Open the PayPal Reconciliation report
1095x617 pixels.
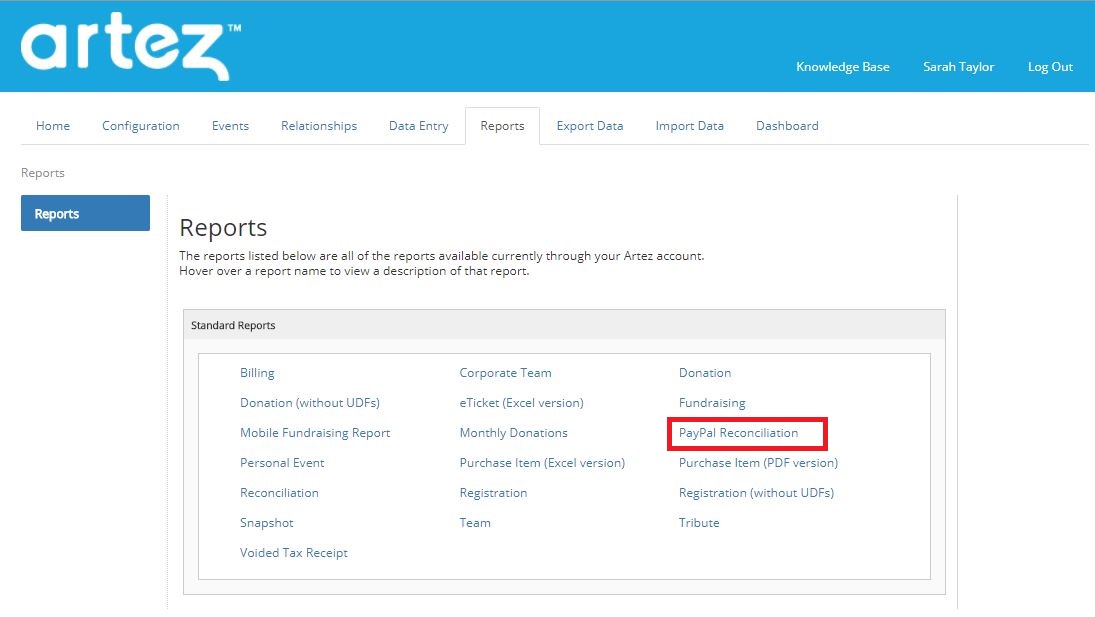(738, 433)
